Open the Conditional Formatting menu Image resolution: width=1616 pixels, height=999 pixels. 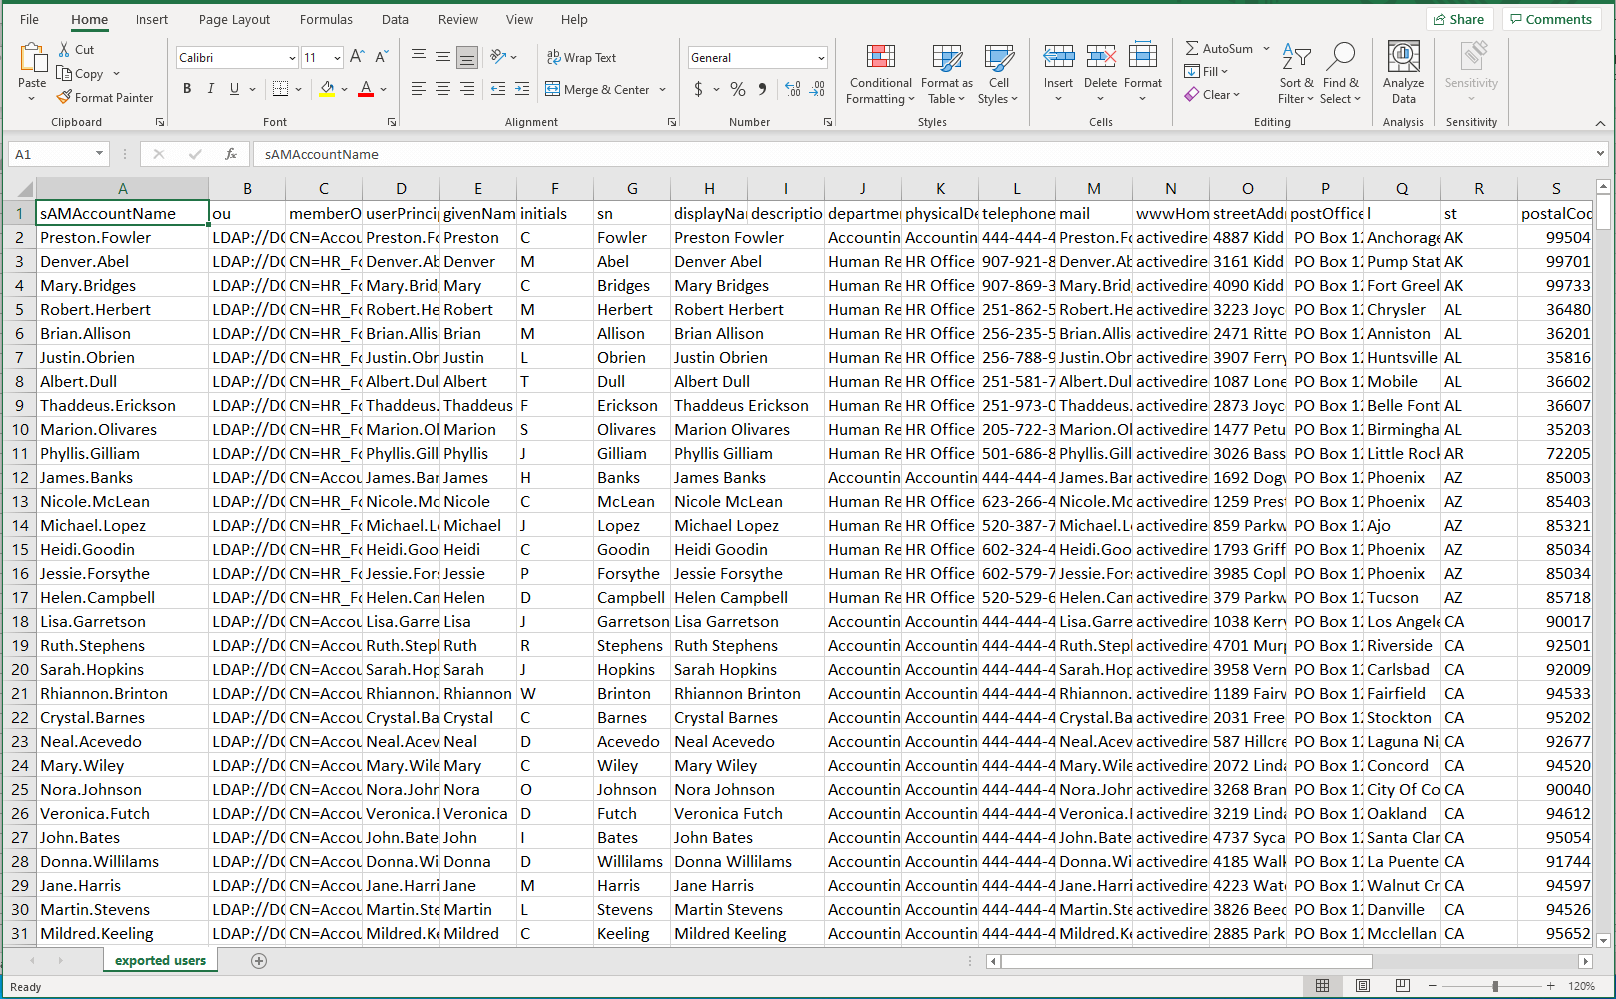(x=880, y=73)
